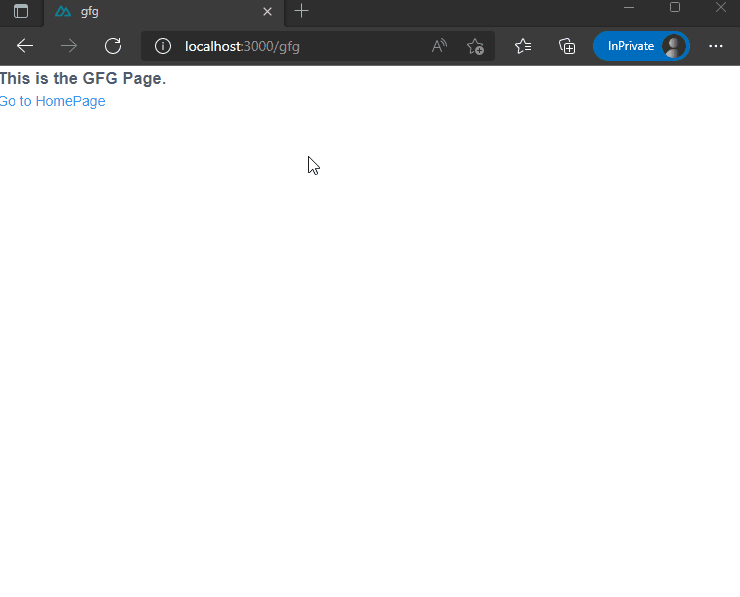Viewport: 740px width, 597px height.
Task: Close the gfg tab
Action: coord(267,11)
